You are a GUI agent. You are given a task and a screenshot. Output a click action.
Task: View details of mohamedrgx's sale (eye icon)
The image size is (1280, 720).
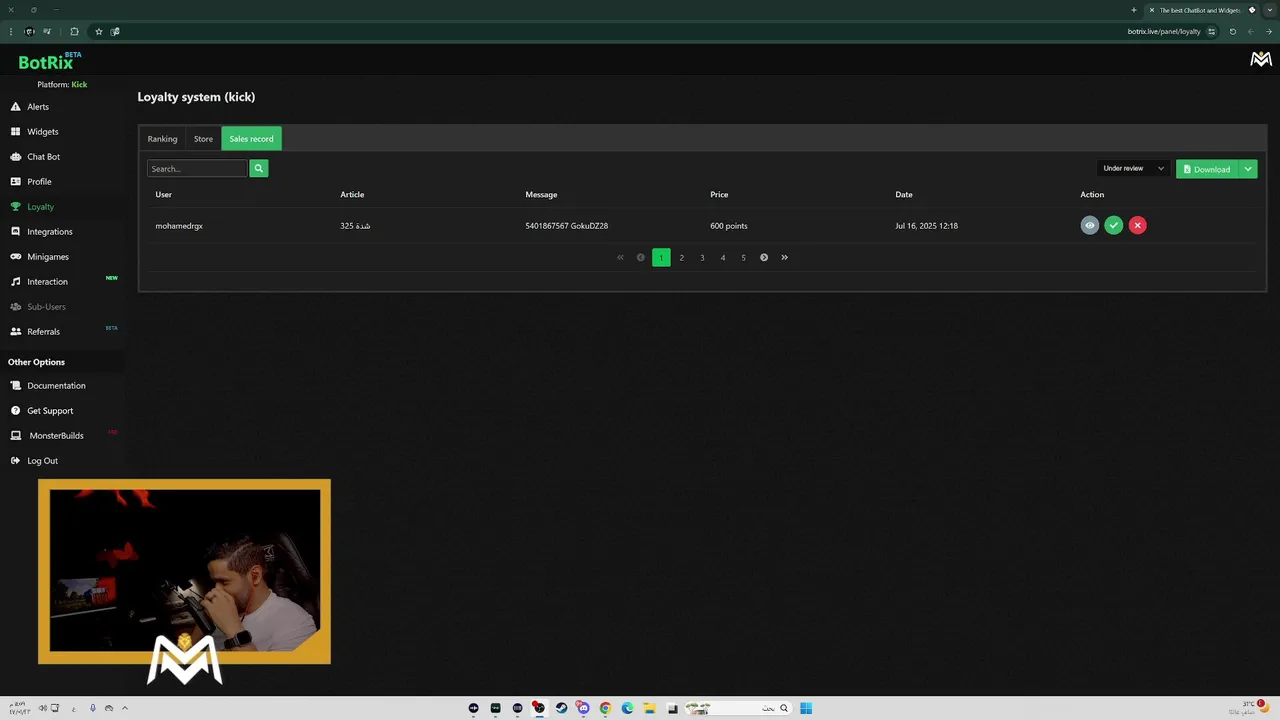1090,226
